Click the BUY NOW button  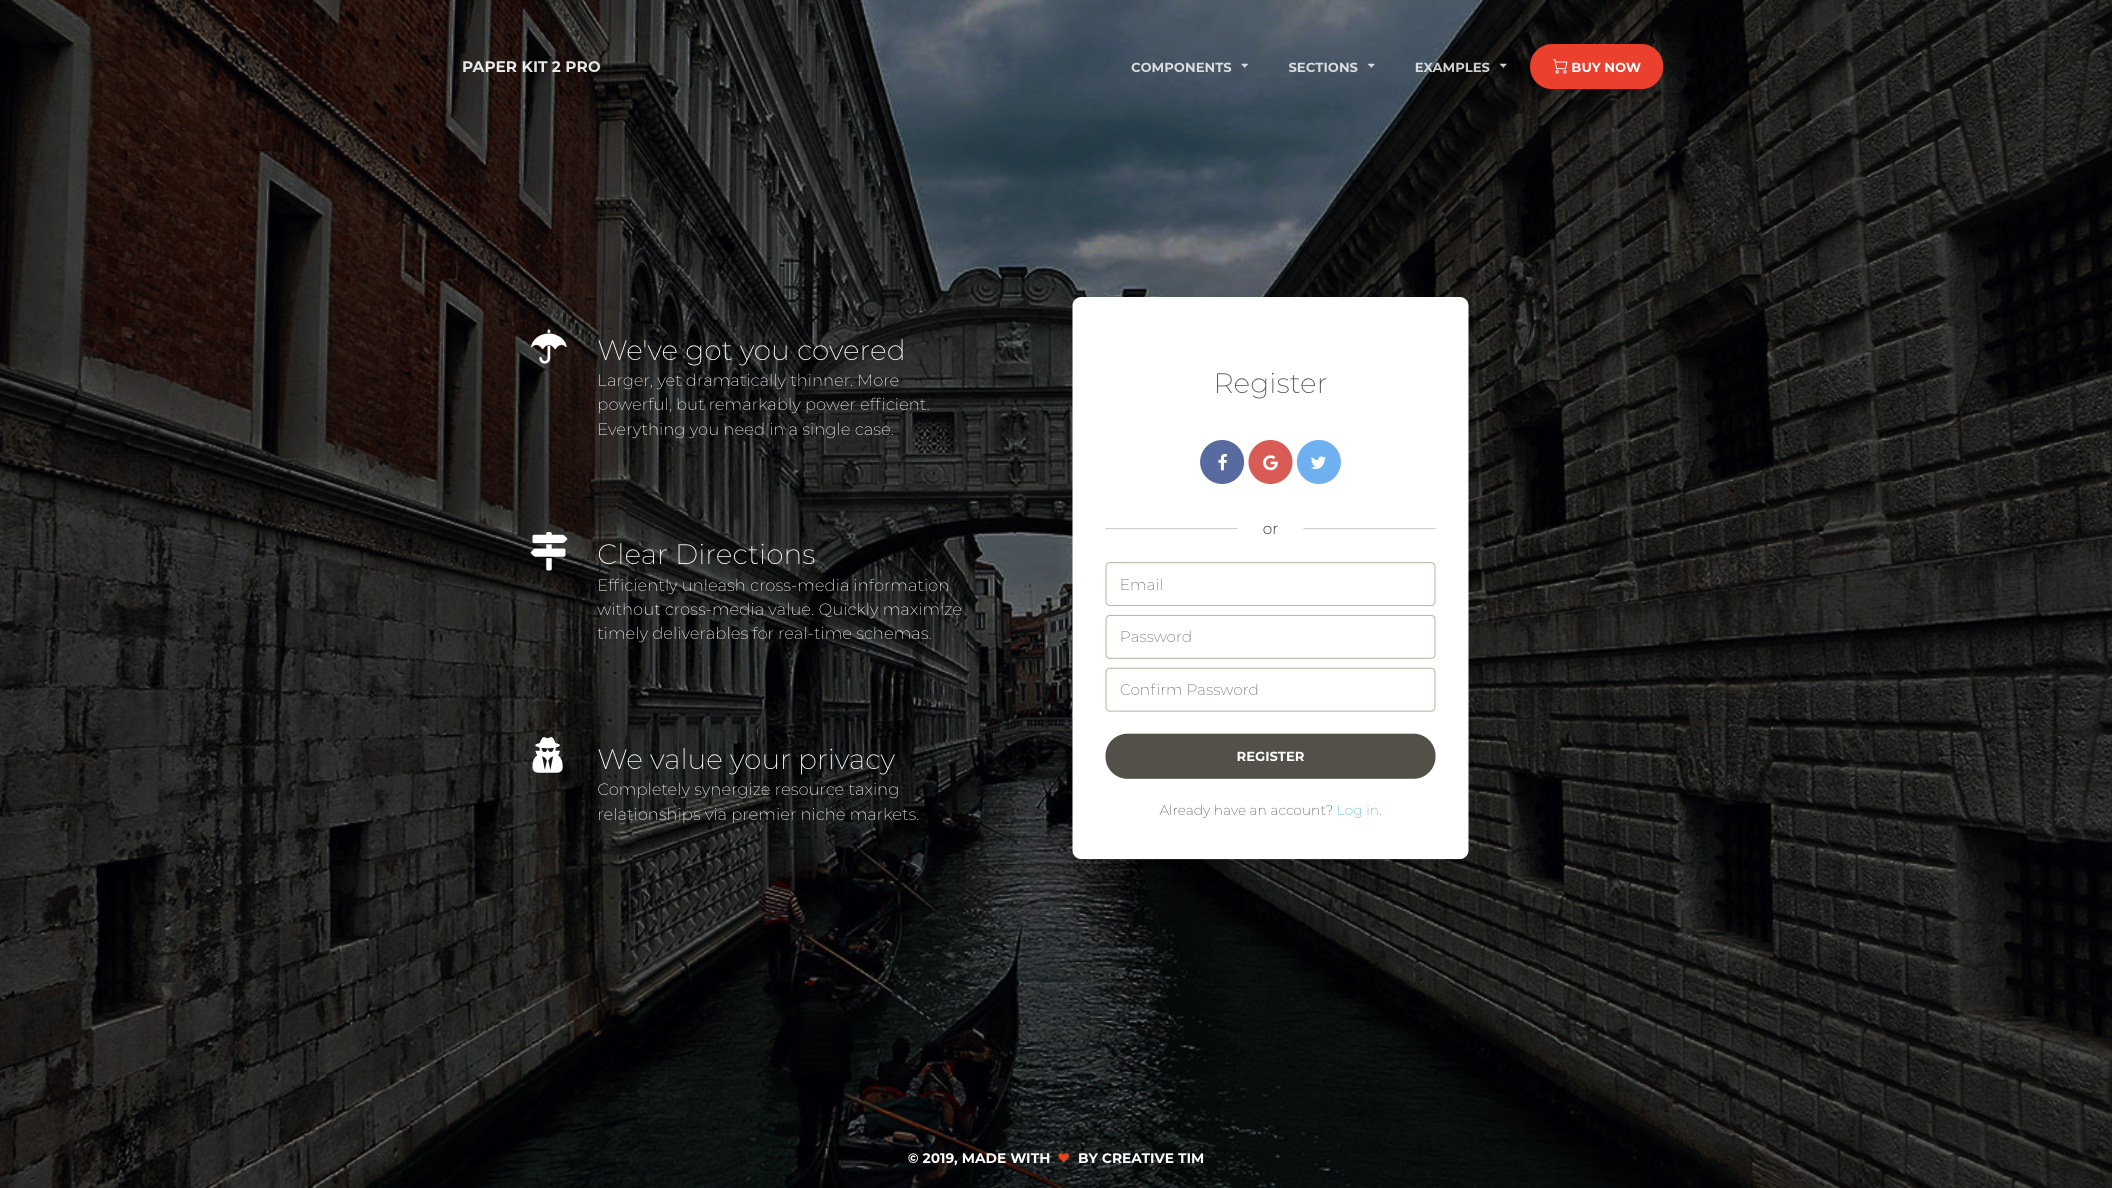point(1596,67)
